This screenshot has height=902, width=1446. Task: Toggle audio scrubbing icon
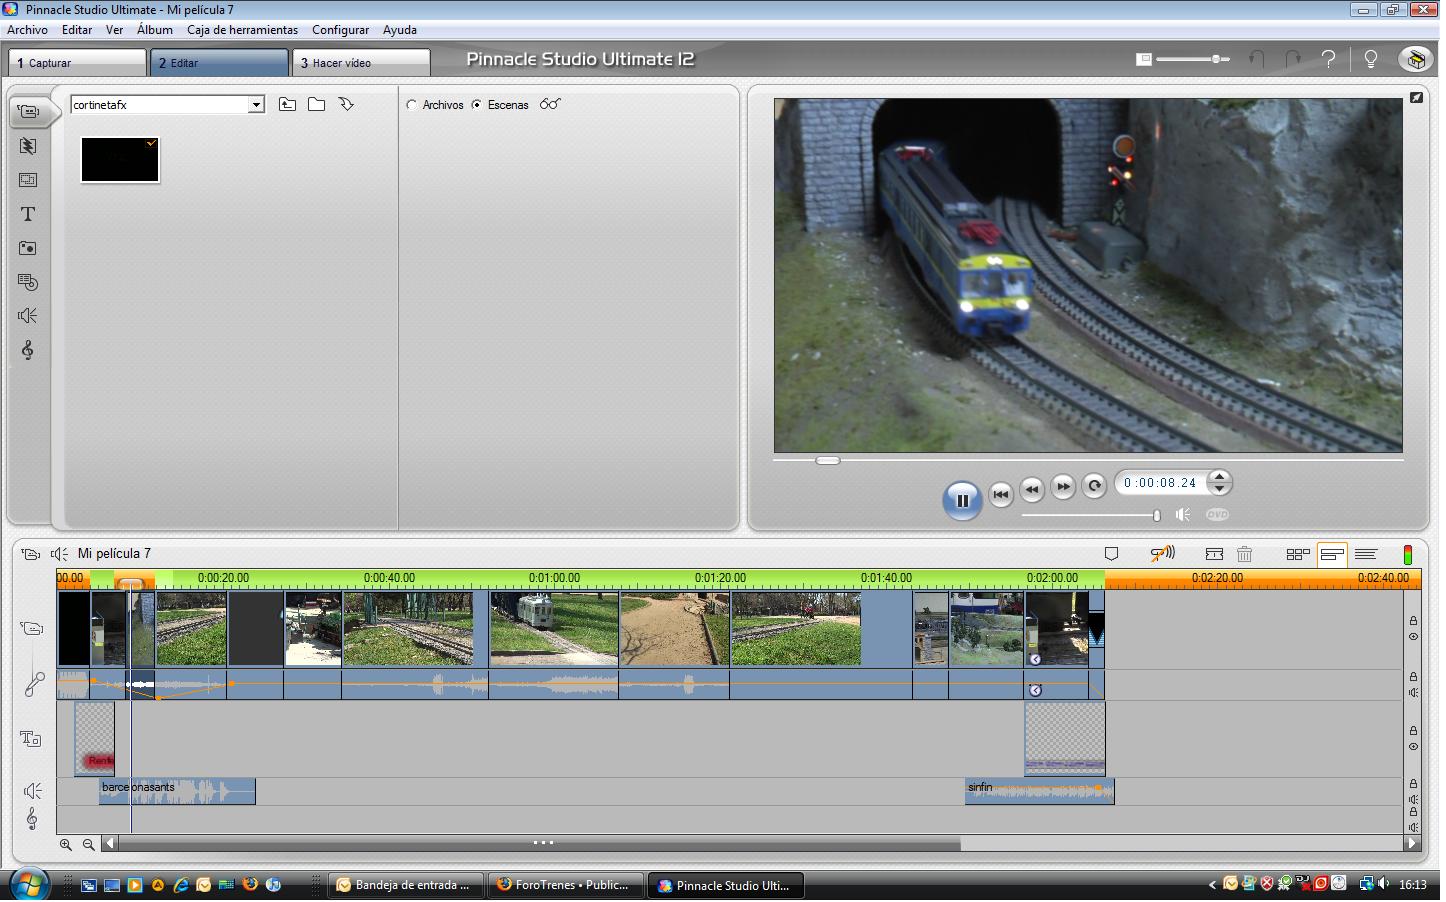point(1162,554)
